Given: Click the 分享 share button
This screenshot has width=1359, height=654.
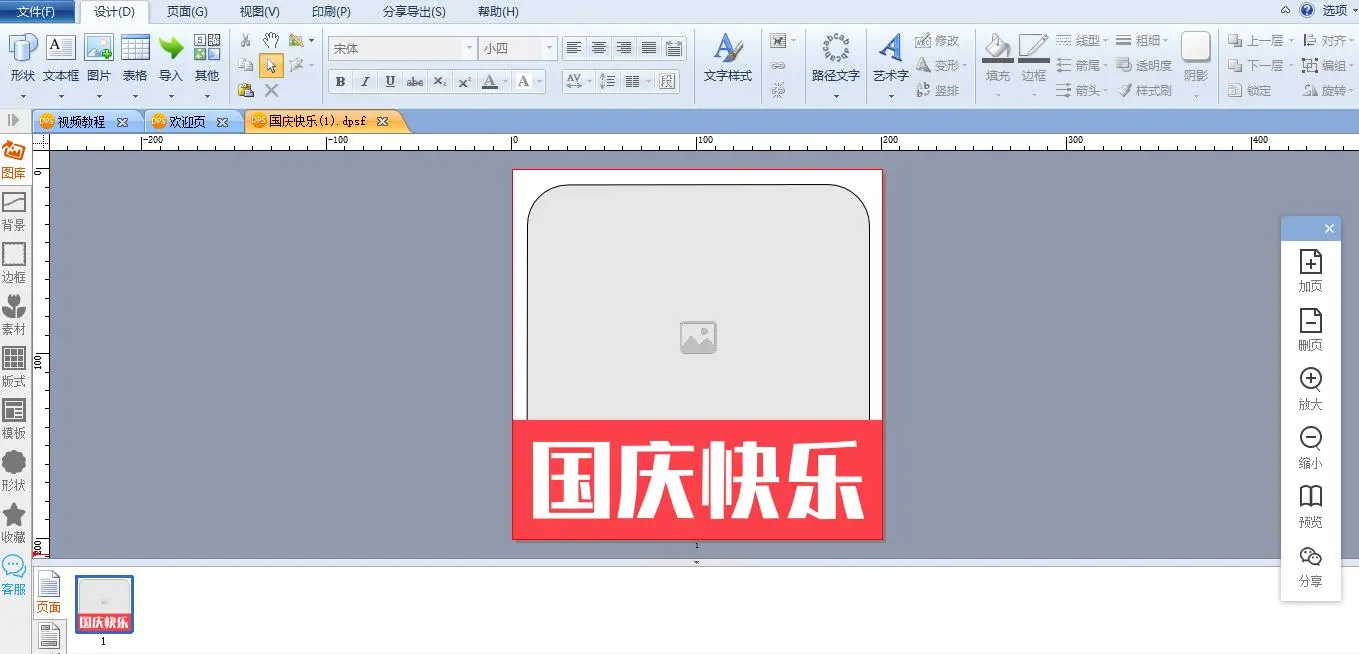Looking at the screenshot, I should point(1310,564).
